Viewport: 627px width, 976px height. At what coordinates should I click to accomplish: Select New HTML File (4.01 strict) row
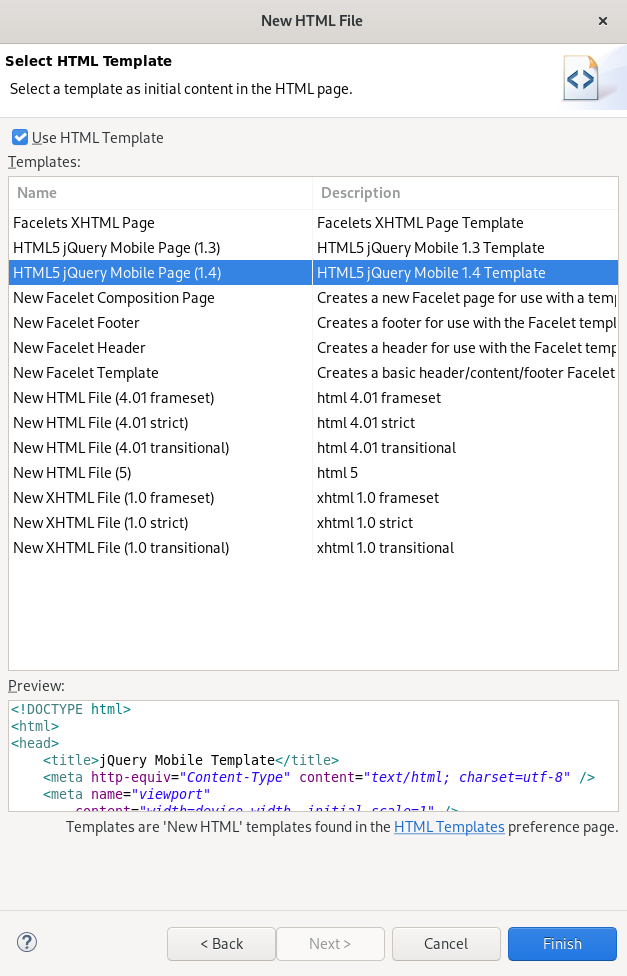[x=100, y=423]
